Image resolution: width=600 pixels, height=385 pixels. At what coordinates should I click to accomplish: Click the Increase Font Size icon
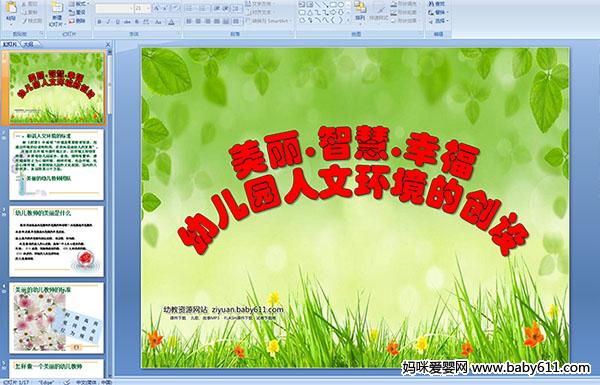pos(157,8)
